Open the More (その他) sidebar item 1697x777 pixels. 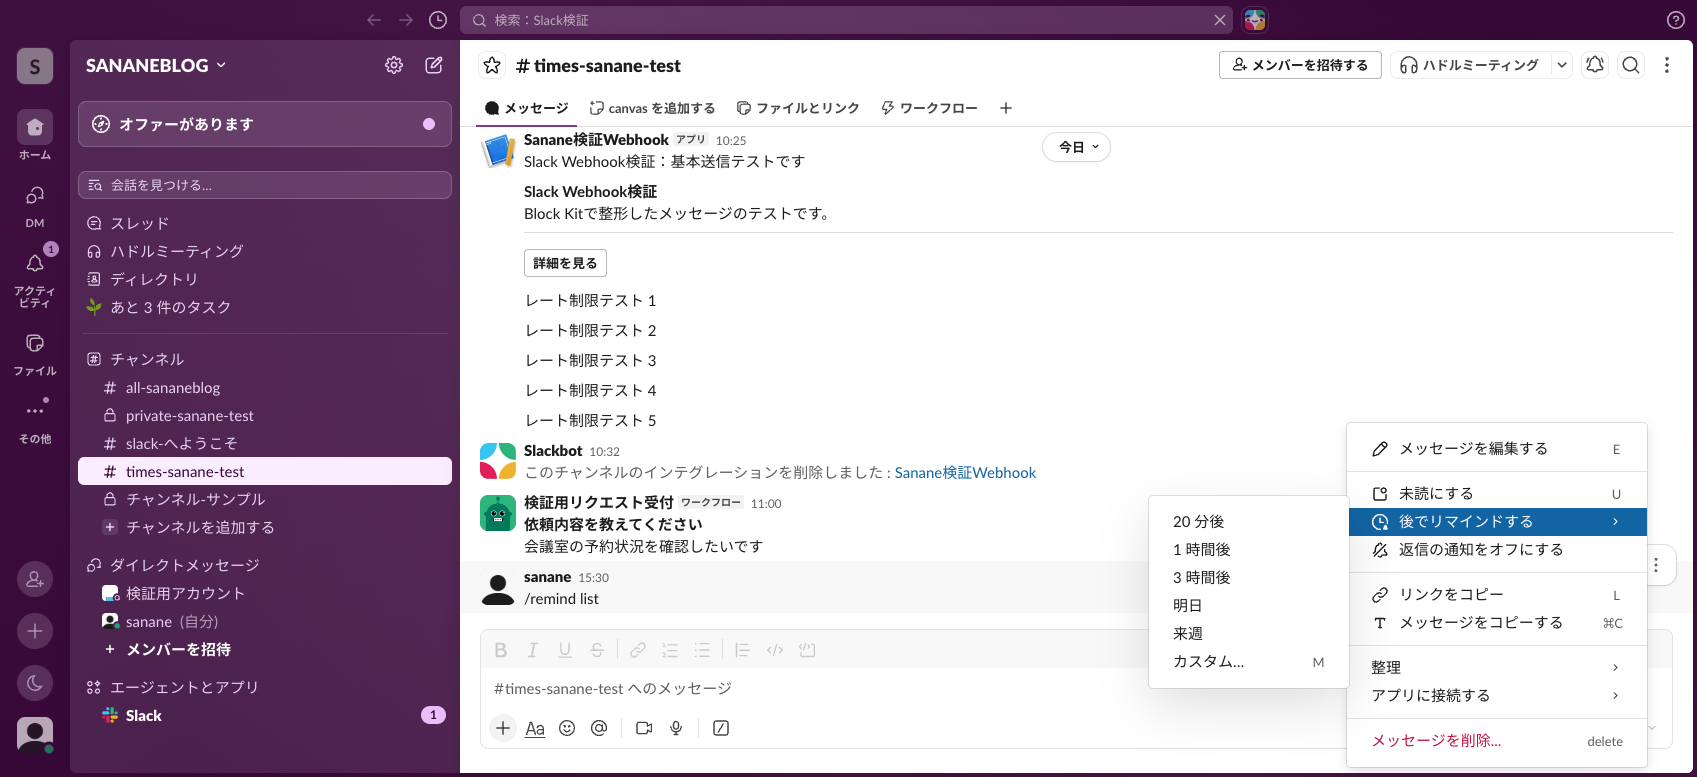35,422
